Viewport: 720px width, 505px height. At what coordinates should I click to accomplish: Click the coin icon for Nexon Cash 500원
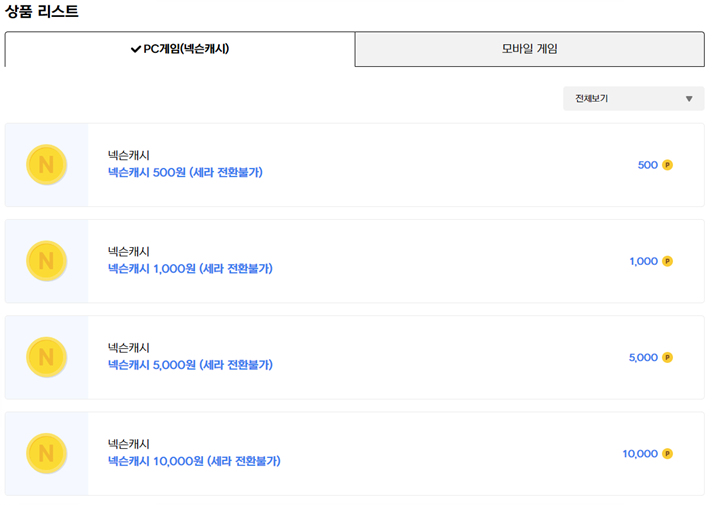[46, 165]
